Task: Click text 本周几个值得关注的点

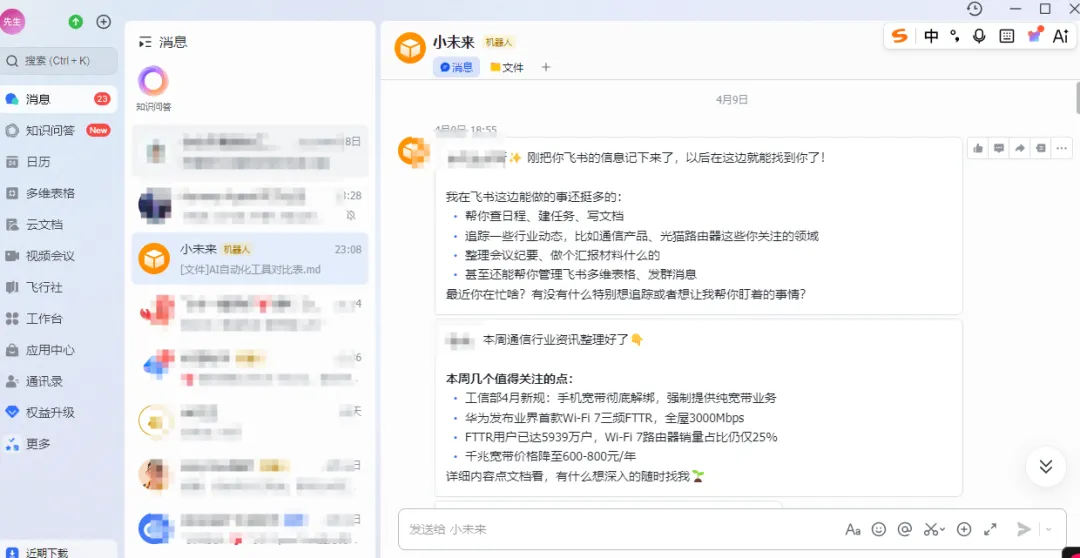Action: (x=510, y=379)
